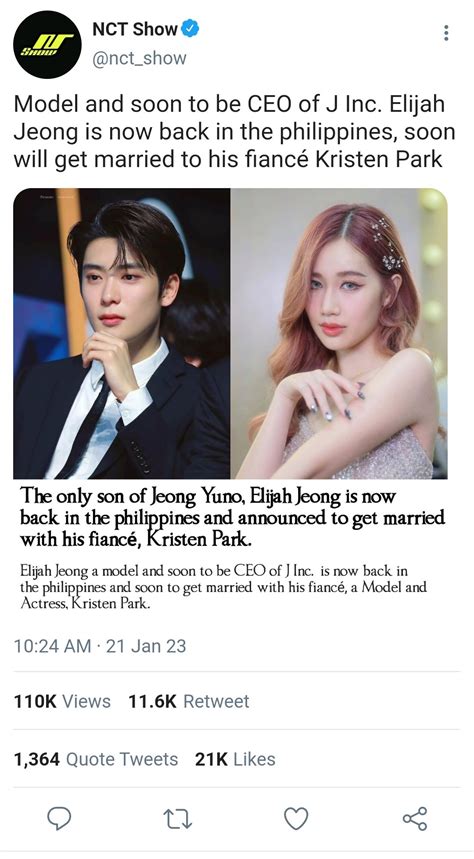Open the NCT Show profile avatar
The width and height of the screenshot is (474, 859).
(47, 45)
